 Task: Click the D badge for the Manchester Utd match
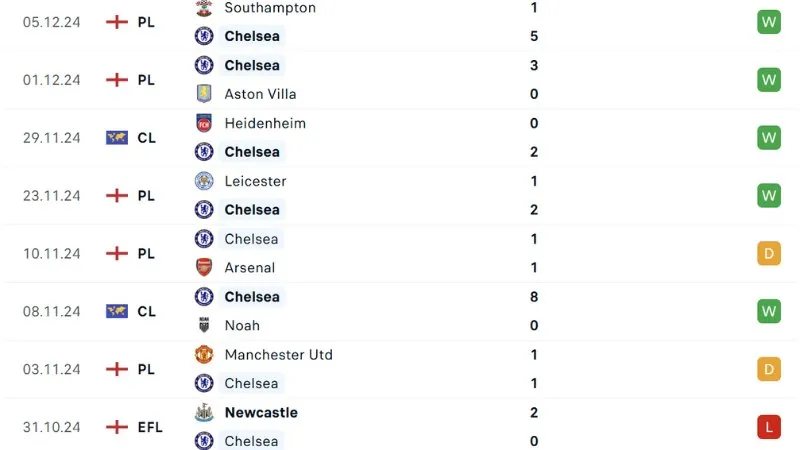(x=768, y=369)
